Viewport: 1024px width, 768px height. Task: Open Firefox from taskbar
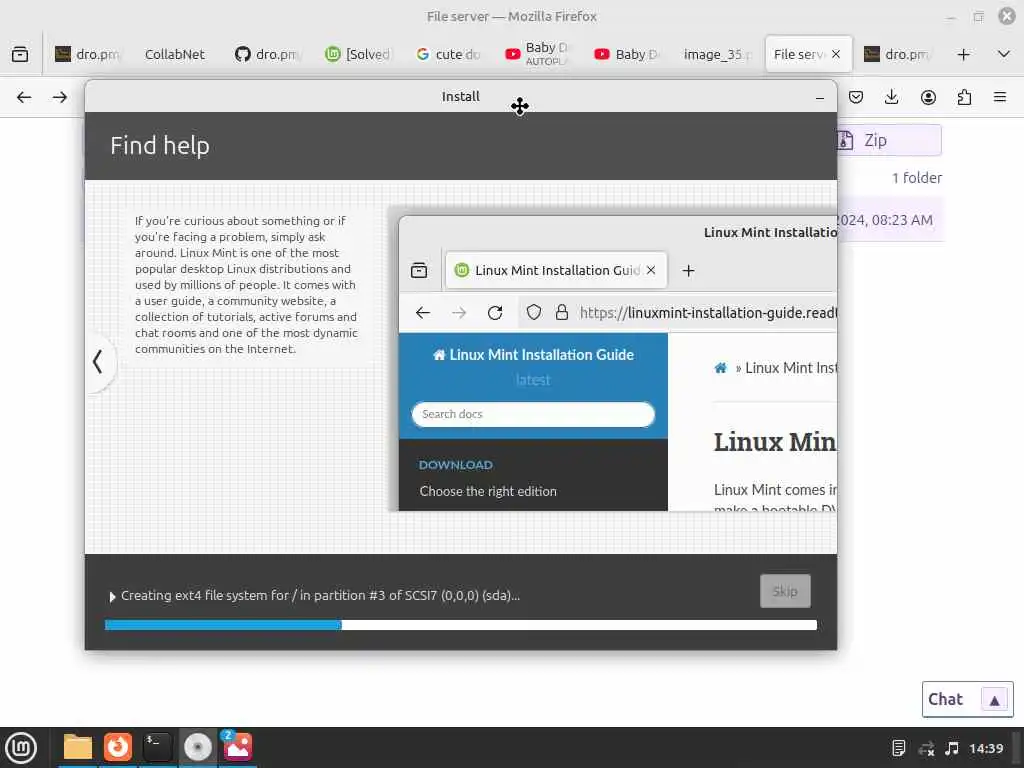[118, 747]
